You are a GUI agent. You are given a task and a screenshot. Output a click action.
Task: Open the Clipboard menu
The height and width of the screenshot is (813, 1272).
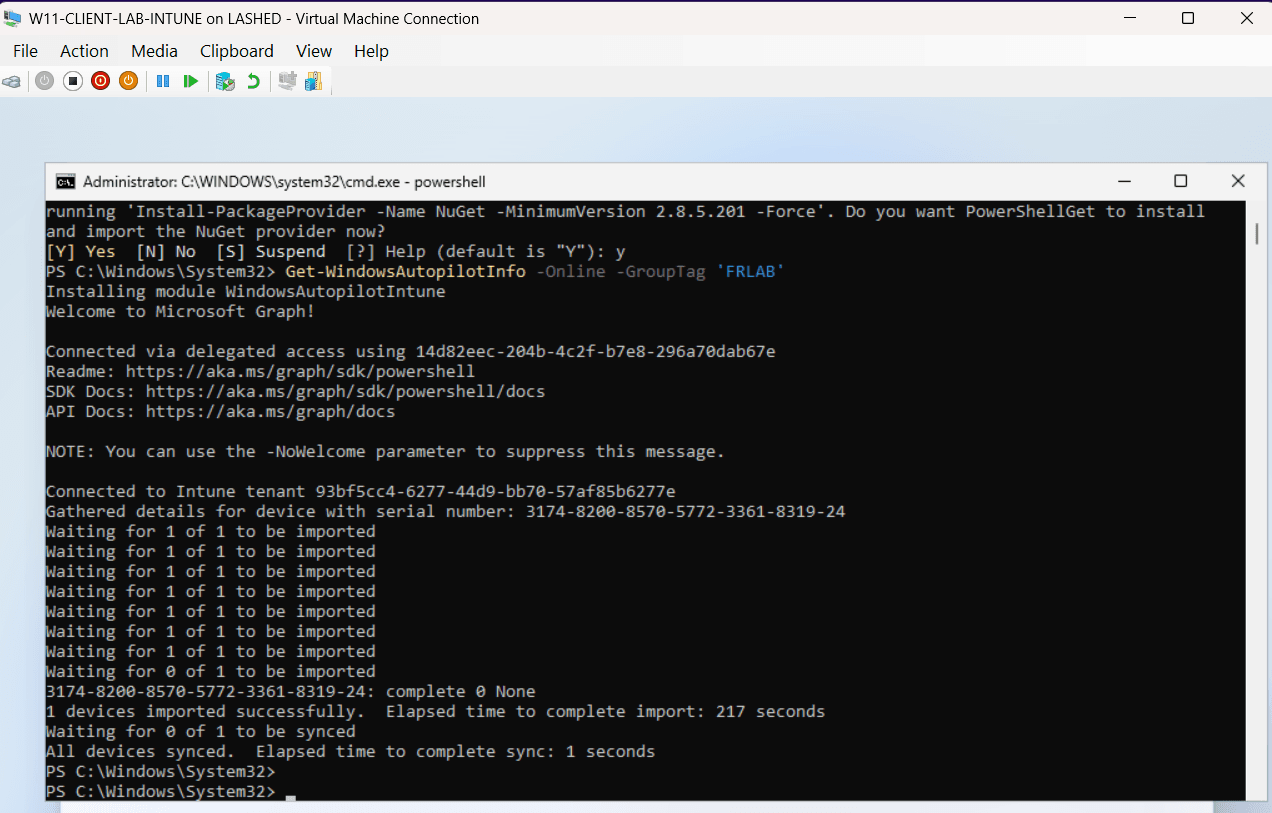pyautogui.click(x=236, y=51)
